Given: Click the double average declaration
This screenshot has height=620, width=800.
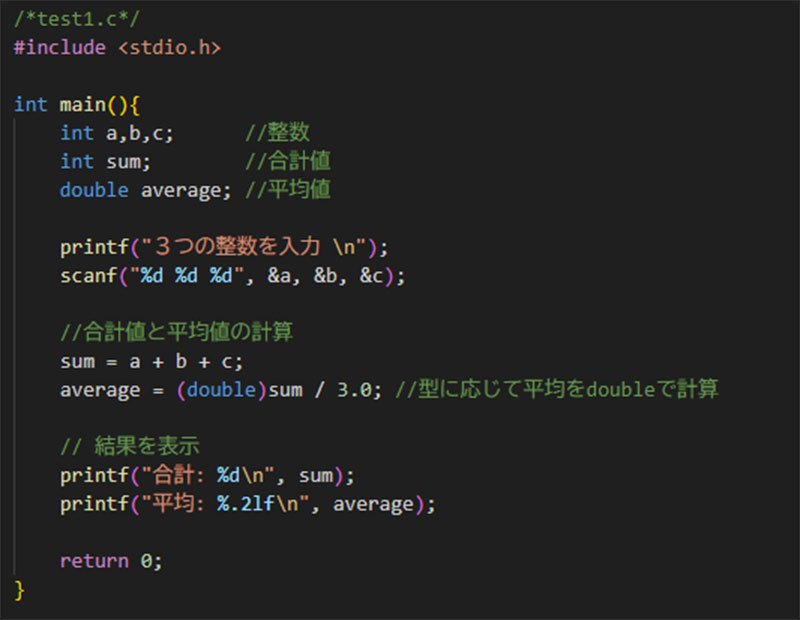Looking at the screenshot, I should (145, 190).
